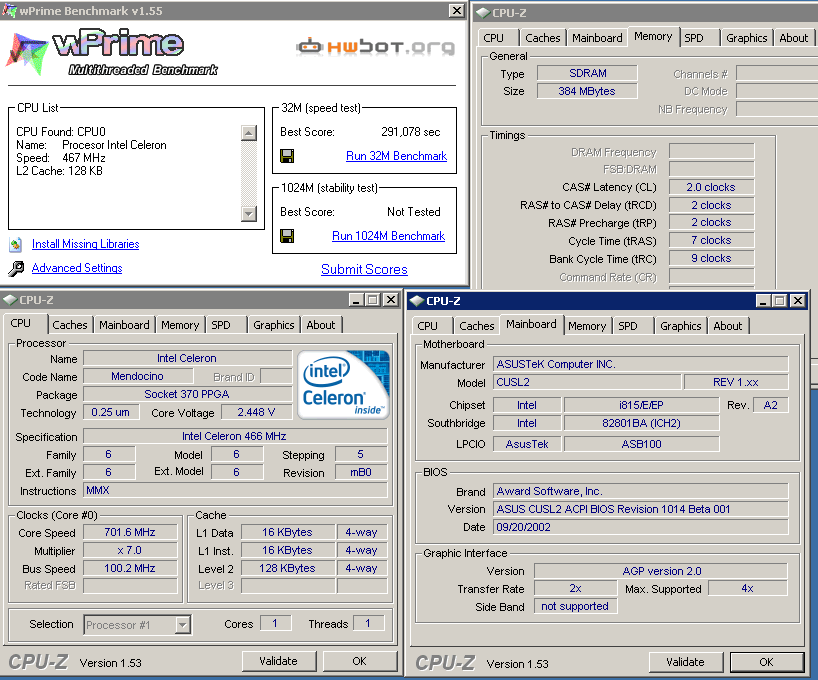Click the Install Missing Libraries icon
This screenshot has width=818, height=680.
click(x=15, y=244)
